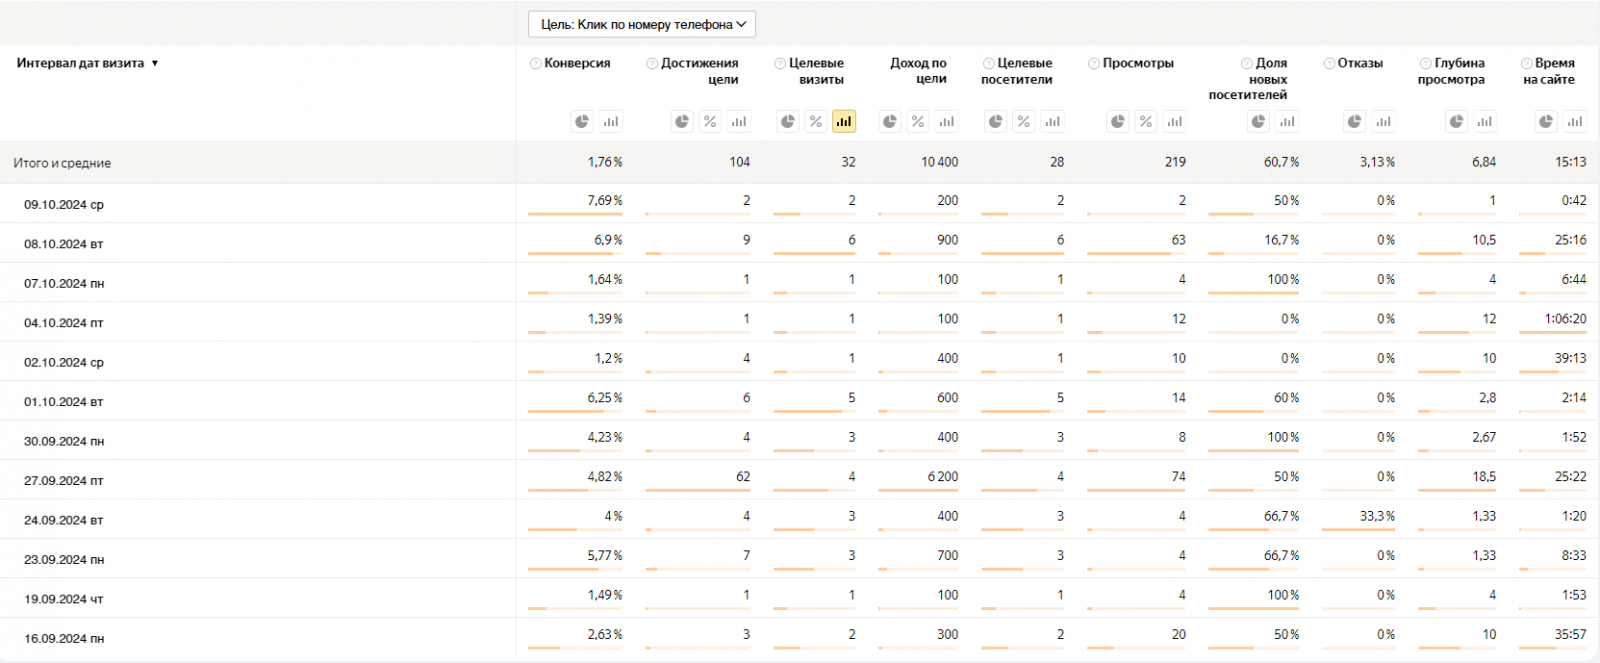Click bar chart icon under Время на сайте
The height and width of the screenshot is (663, 1600).
[1575, 121]
